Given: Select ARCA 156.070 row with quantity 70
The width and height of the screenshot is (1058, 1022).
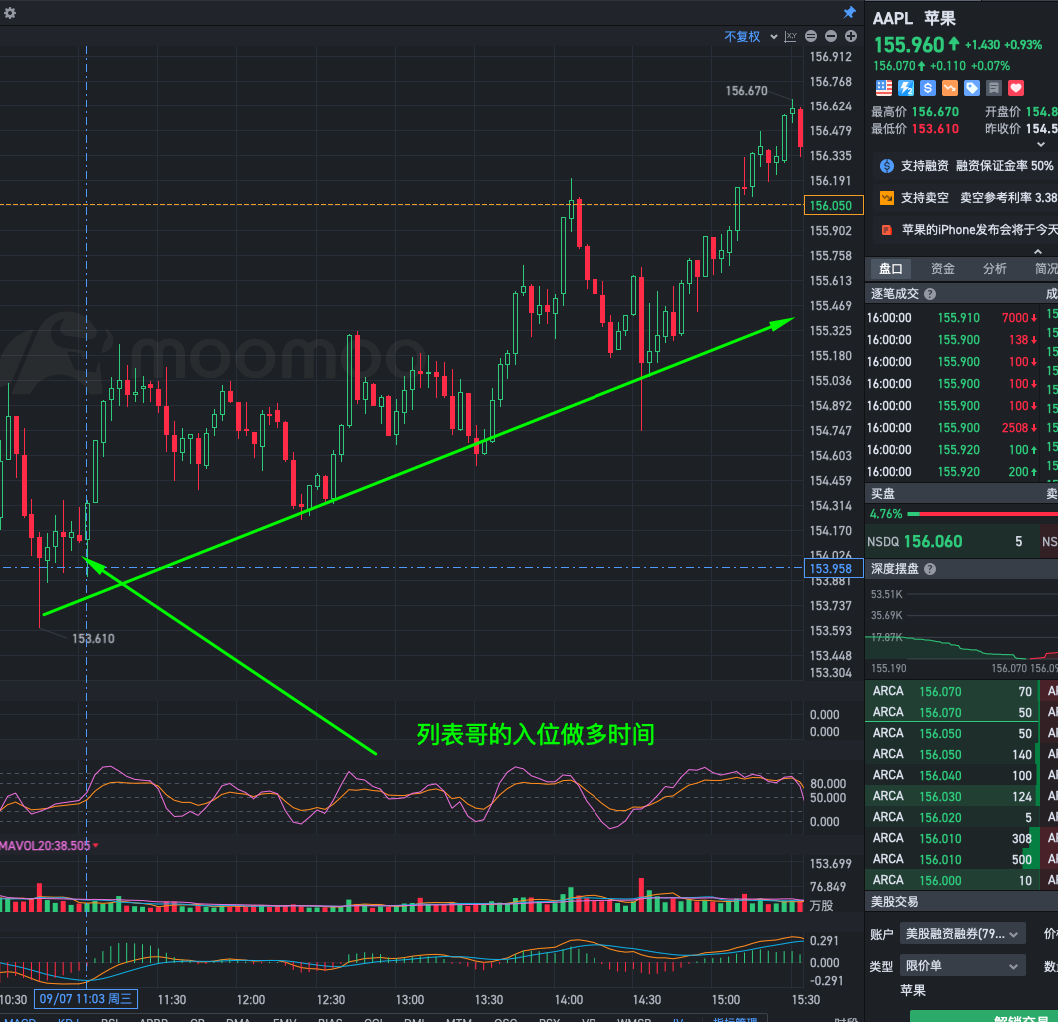Looking at the screenshot, I should pyautogui.click(x=951, y=691).
